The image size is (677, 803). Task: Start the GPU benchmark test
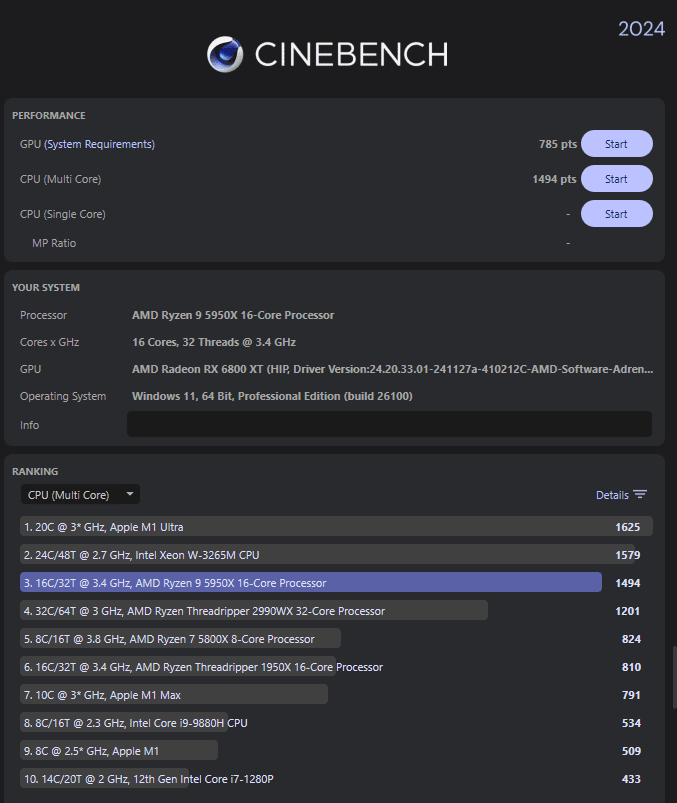617,144
